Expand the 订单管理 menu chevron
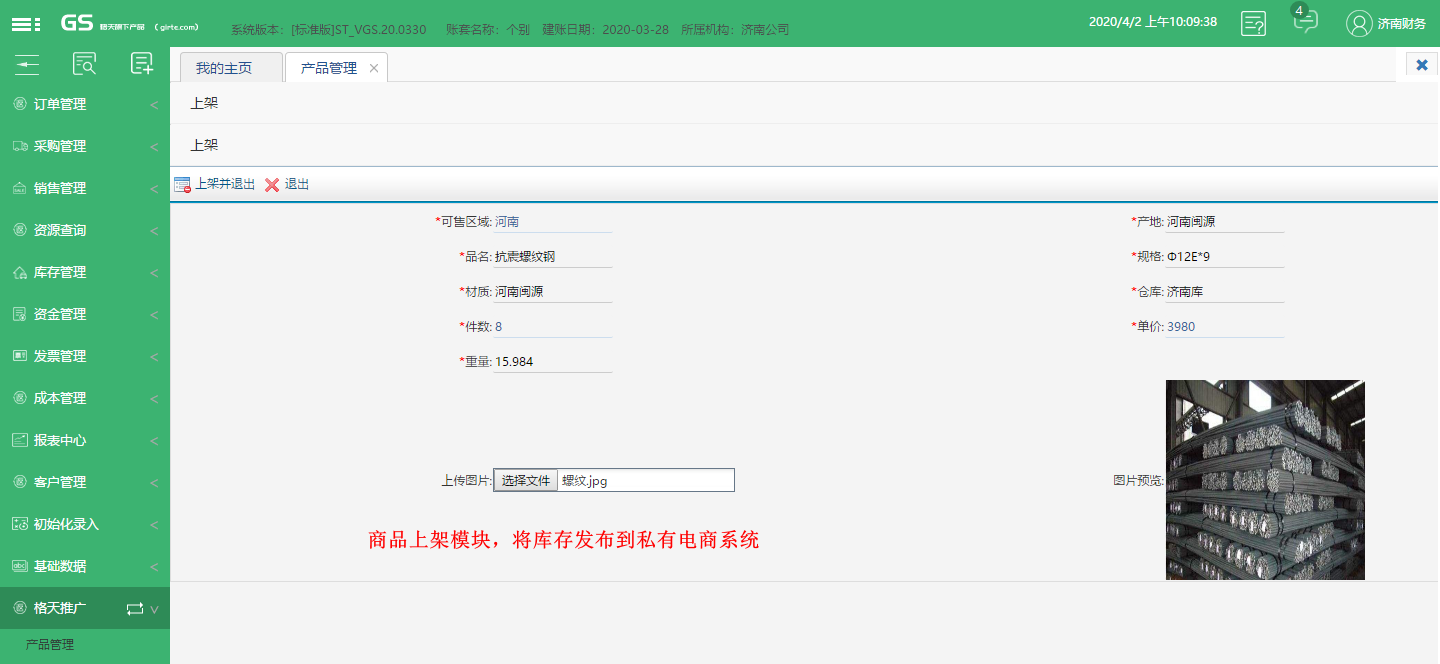The image size is (1440, 664). tap(154, 105)
